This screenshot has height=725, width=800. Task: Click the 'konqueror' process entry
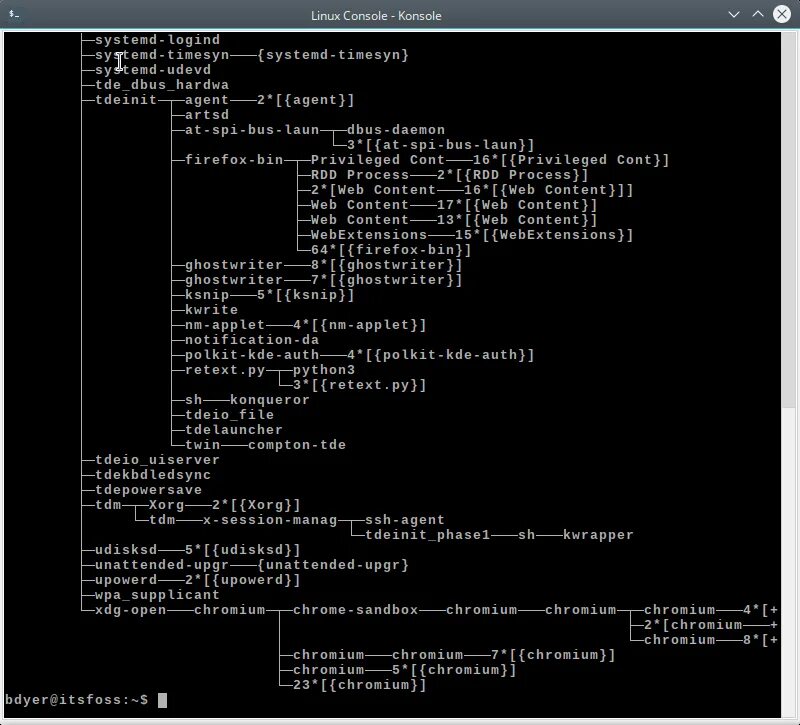[x=270, y=400]
